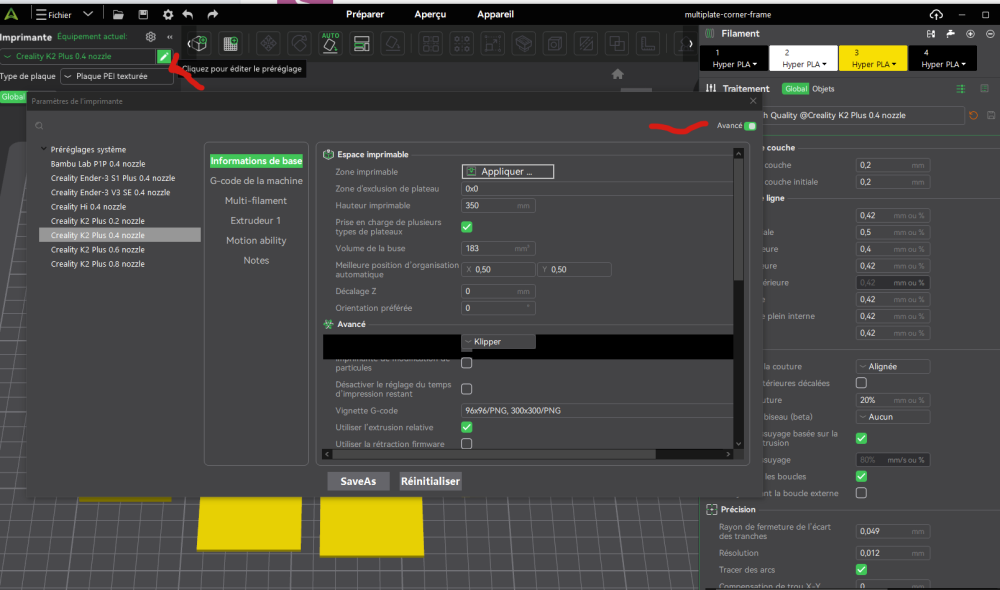Open the printer settings gear icon
This screenshot has width=1000, height=590.
point(151,37)
